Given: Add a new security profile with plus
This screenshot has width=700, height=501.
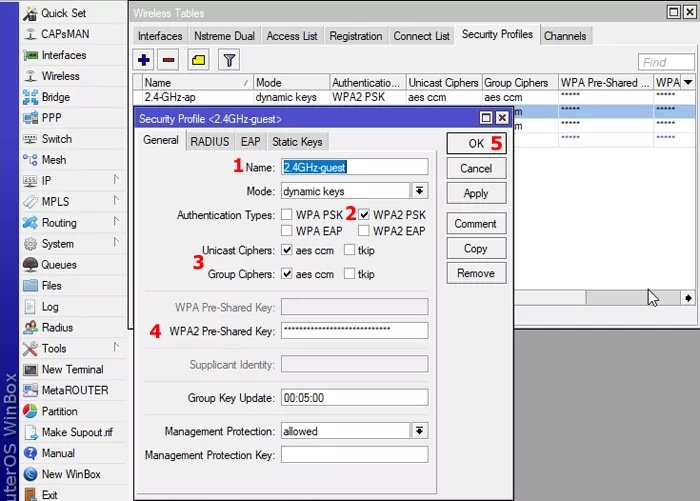Looking at the screenshot, I should point(144,60).
